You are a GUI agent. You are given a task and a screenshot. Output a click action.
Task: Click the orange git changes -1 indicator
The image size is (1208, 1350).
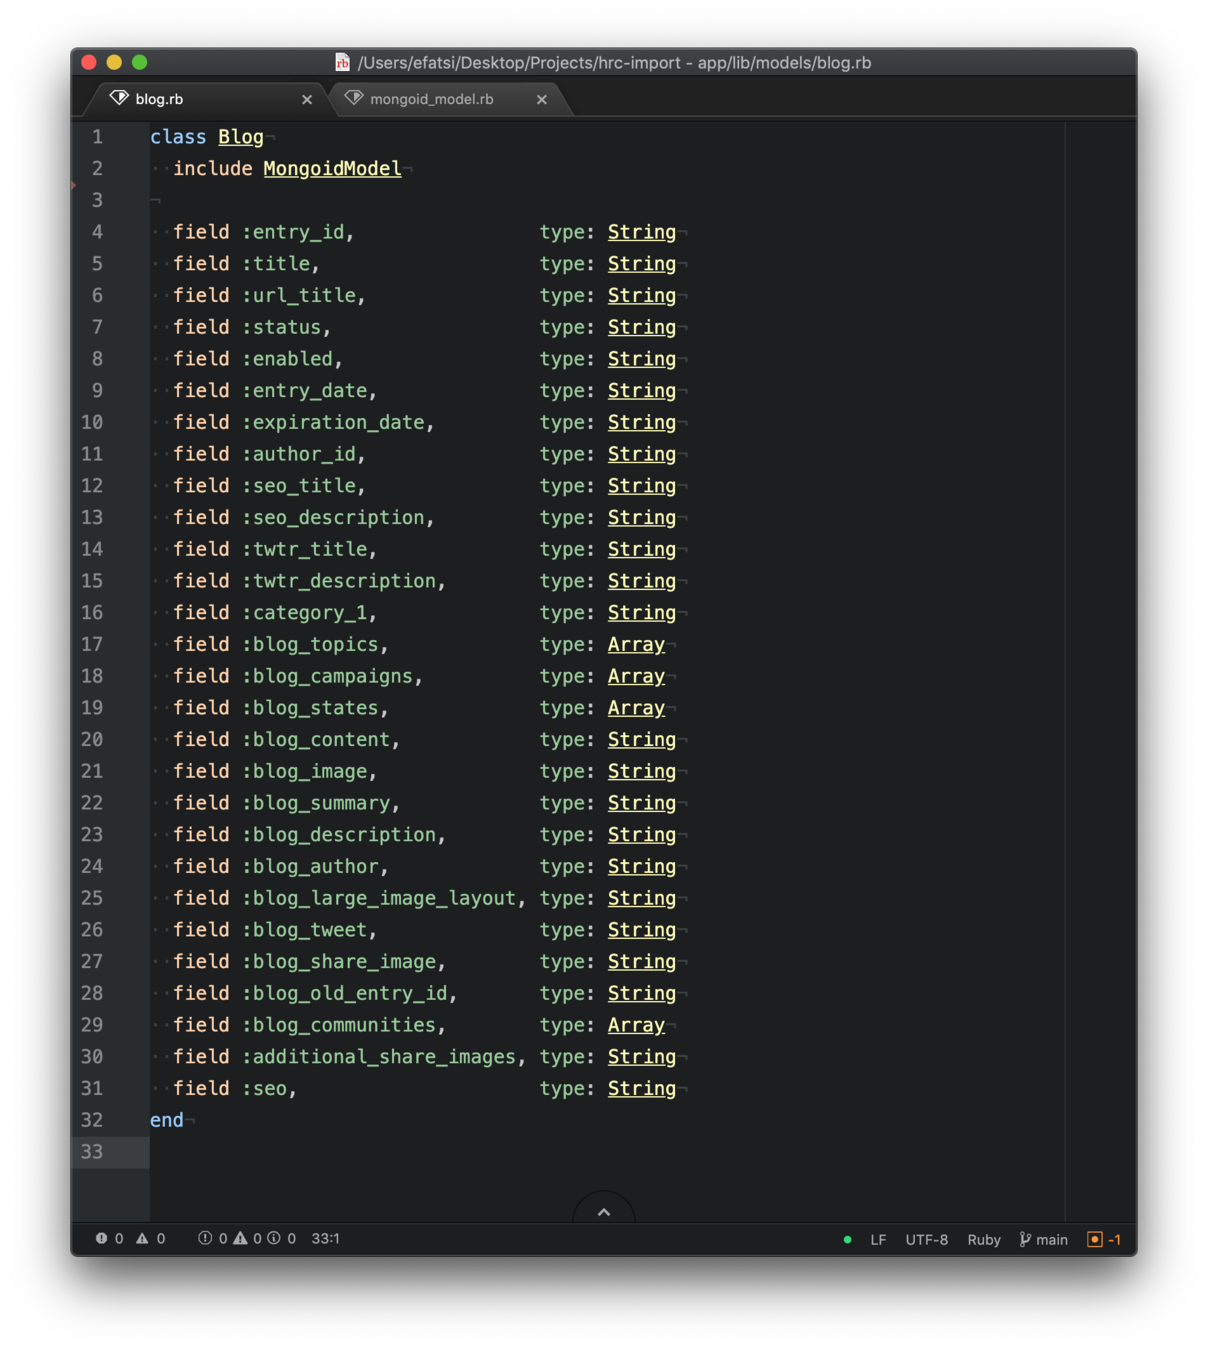pyautogui.click(x=1104, y=1239)
